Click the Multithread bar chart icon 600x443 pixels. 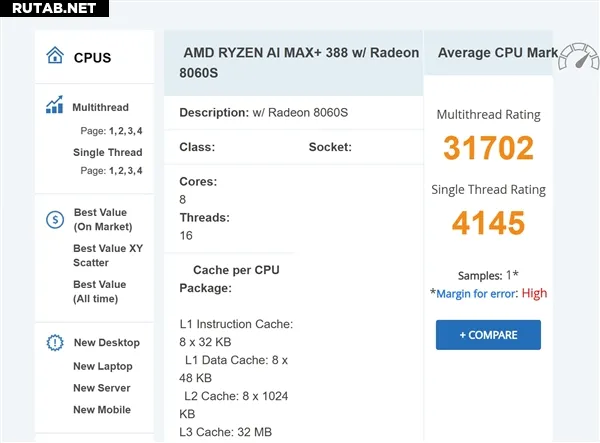click(54, 106)
